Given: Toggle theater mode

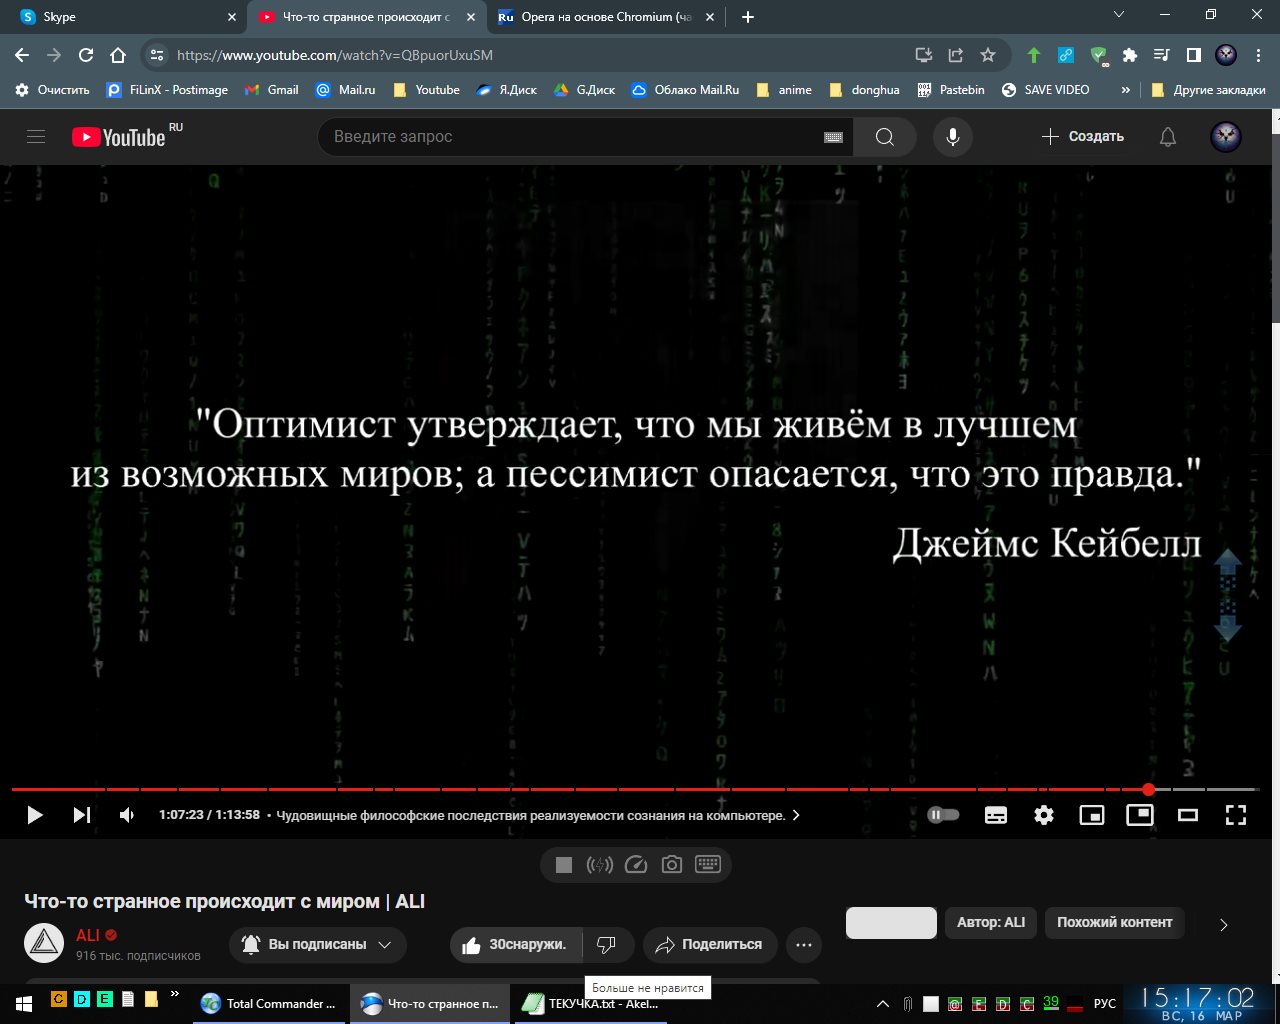Looking at the screenshot, I should (x=1188, y=815).
